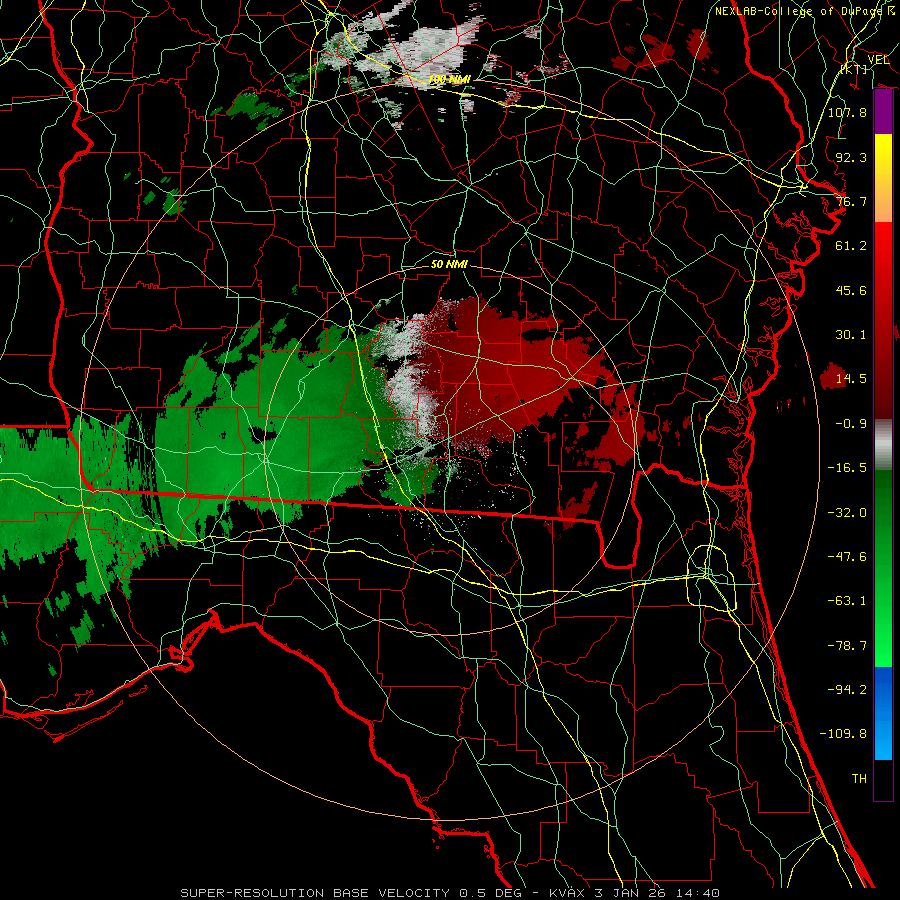Click the VEL legend title
900x900 pixels.
click(x=878, y=60)
